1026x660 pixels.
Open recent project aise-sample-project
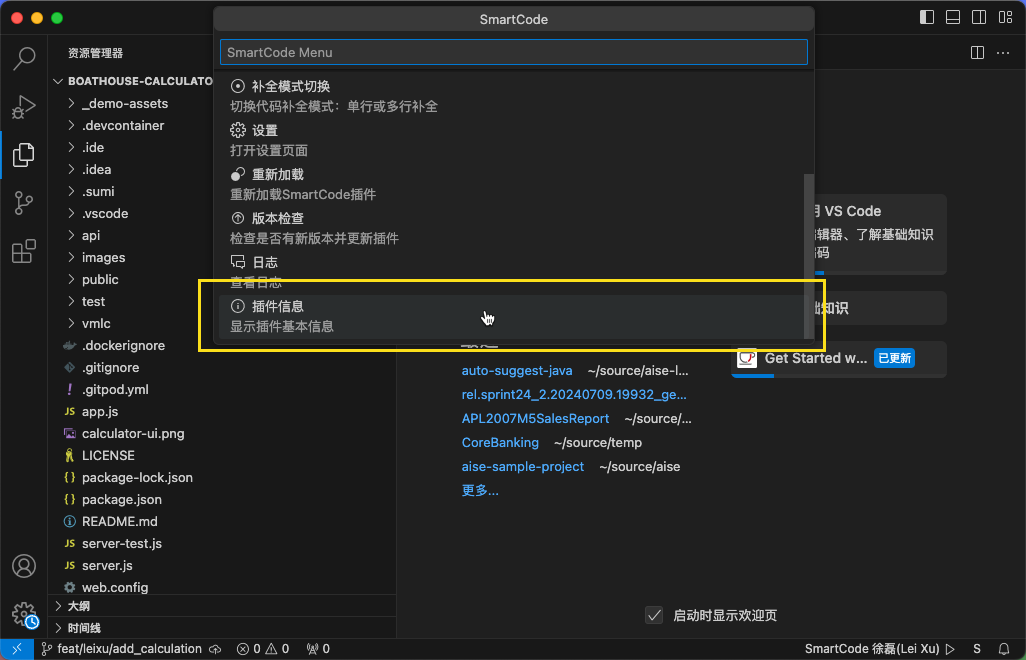pyautogui.click(x=523, y=466)
